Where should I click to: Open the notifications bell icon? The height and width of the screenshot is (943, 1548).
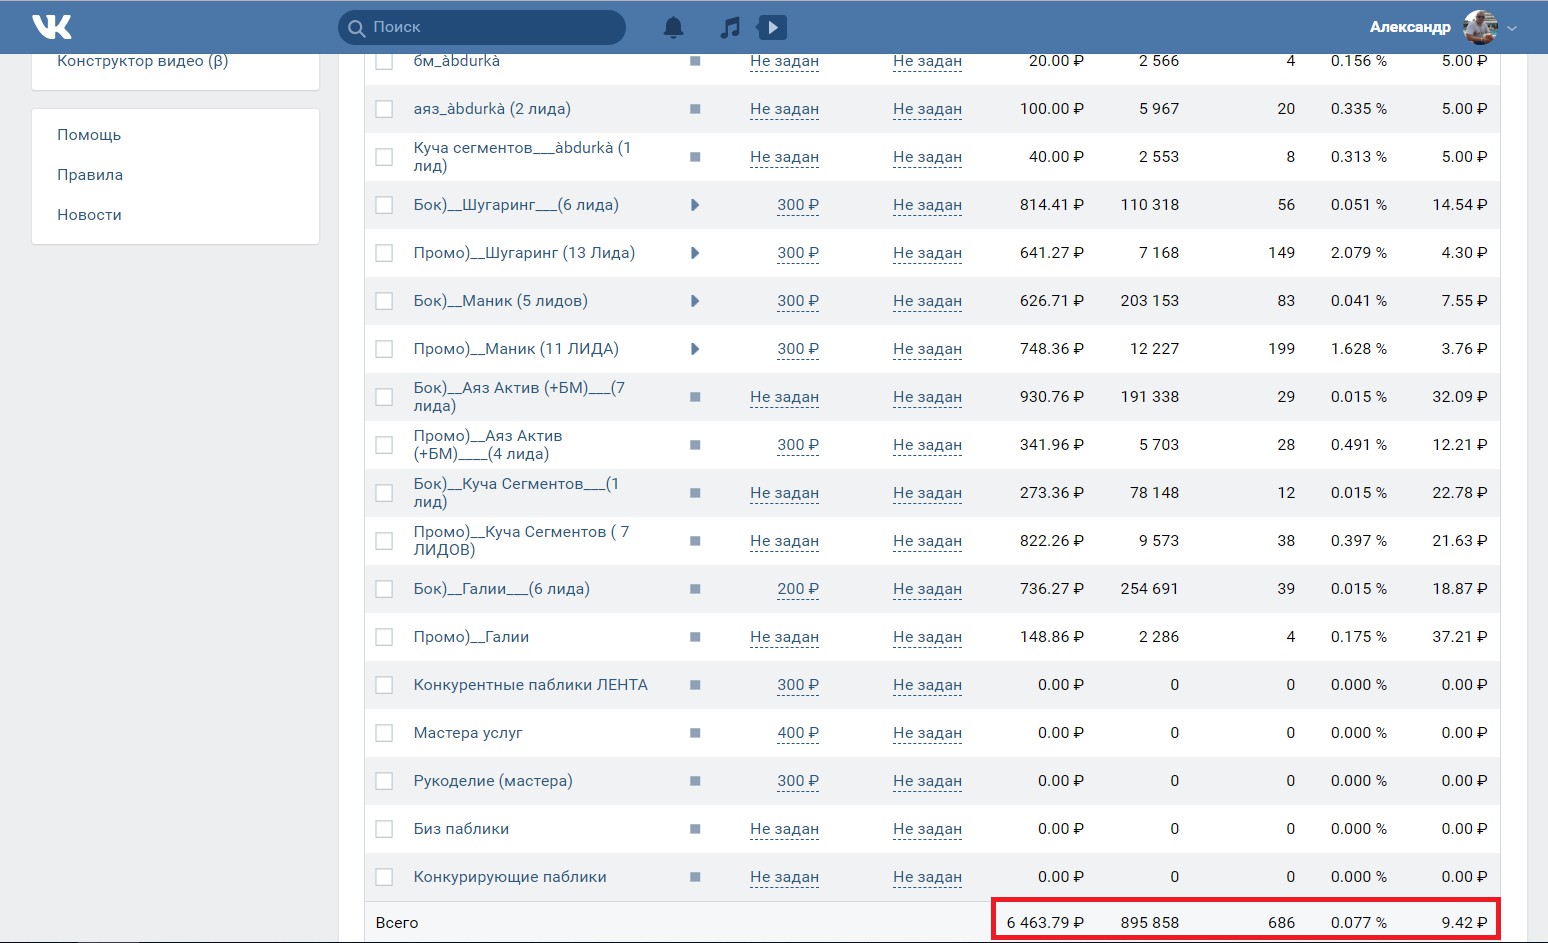pyautogui.click(x=674, y=27)
